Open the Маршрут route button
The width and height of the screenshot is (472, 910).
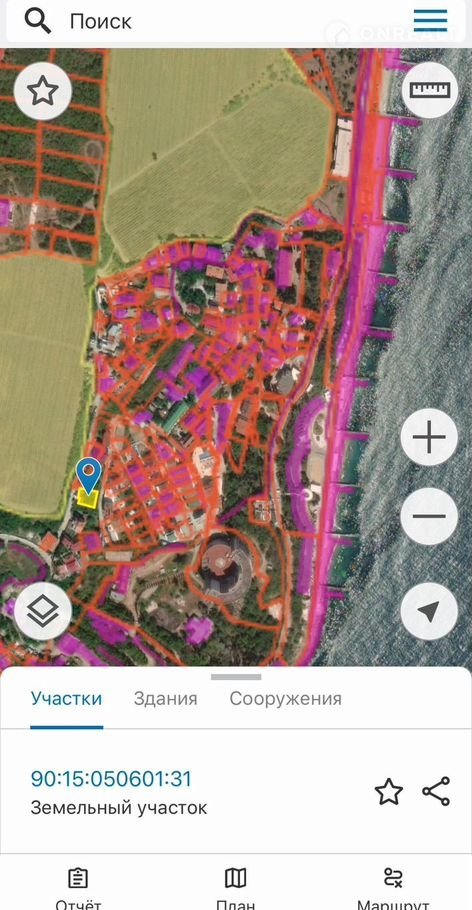pyautogui.click(x=393, y=889)
